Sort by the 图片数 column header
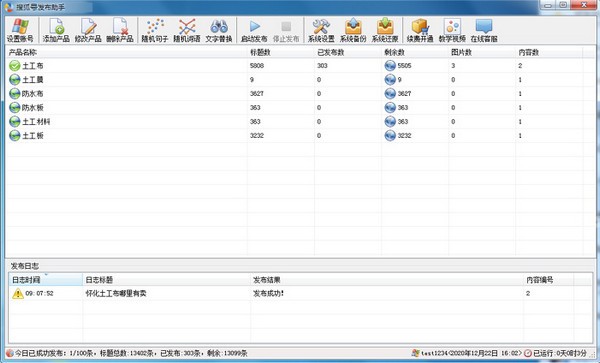The width and height of the screenshot is (600, 363). coord(482,52)
